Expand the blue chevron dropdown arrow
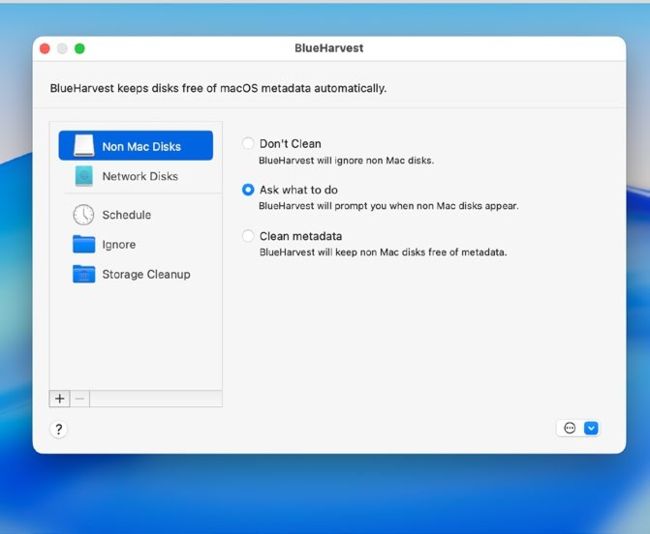The image size is (650, 534). click(x=591, y=428)
